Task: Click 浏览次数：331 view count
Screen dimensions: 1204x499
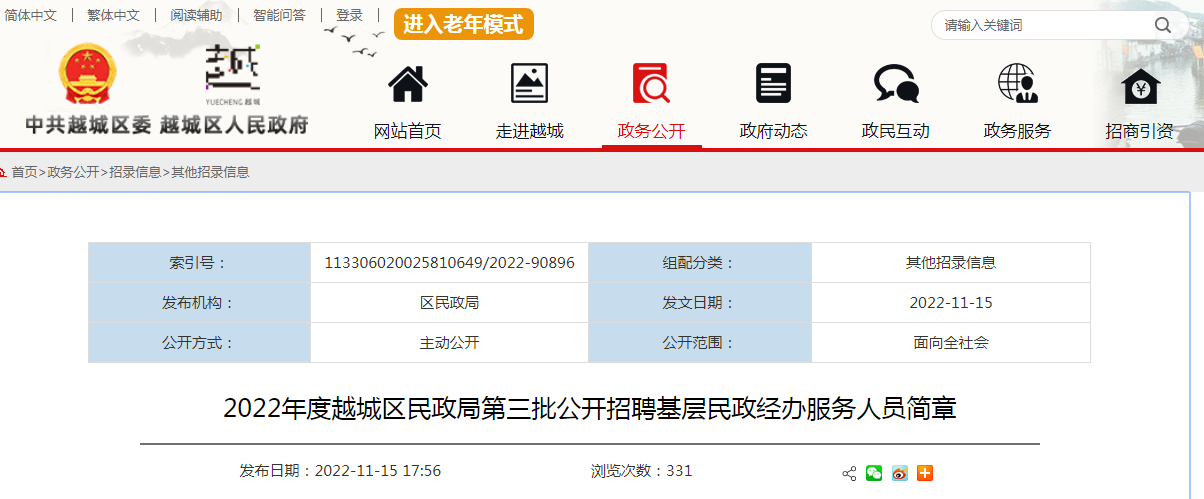Action: tap(641, 471)
